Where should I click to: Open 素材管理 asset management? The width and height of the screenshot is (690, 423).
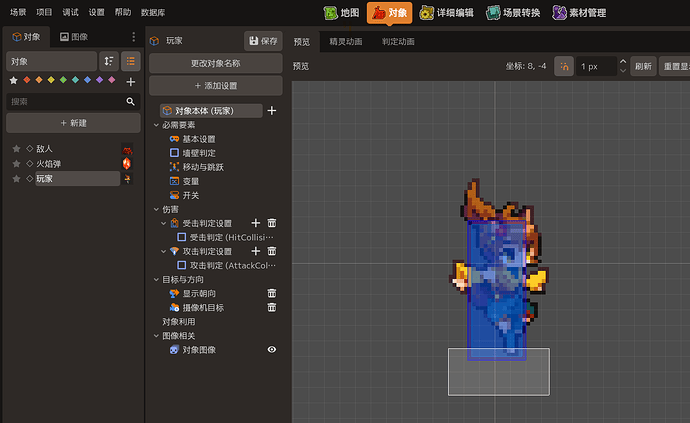click(579, 13)
